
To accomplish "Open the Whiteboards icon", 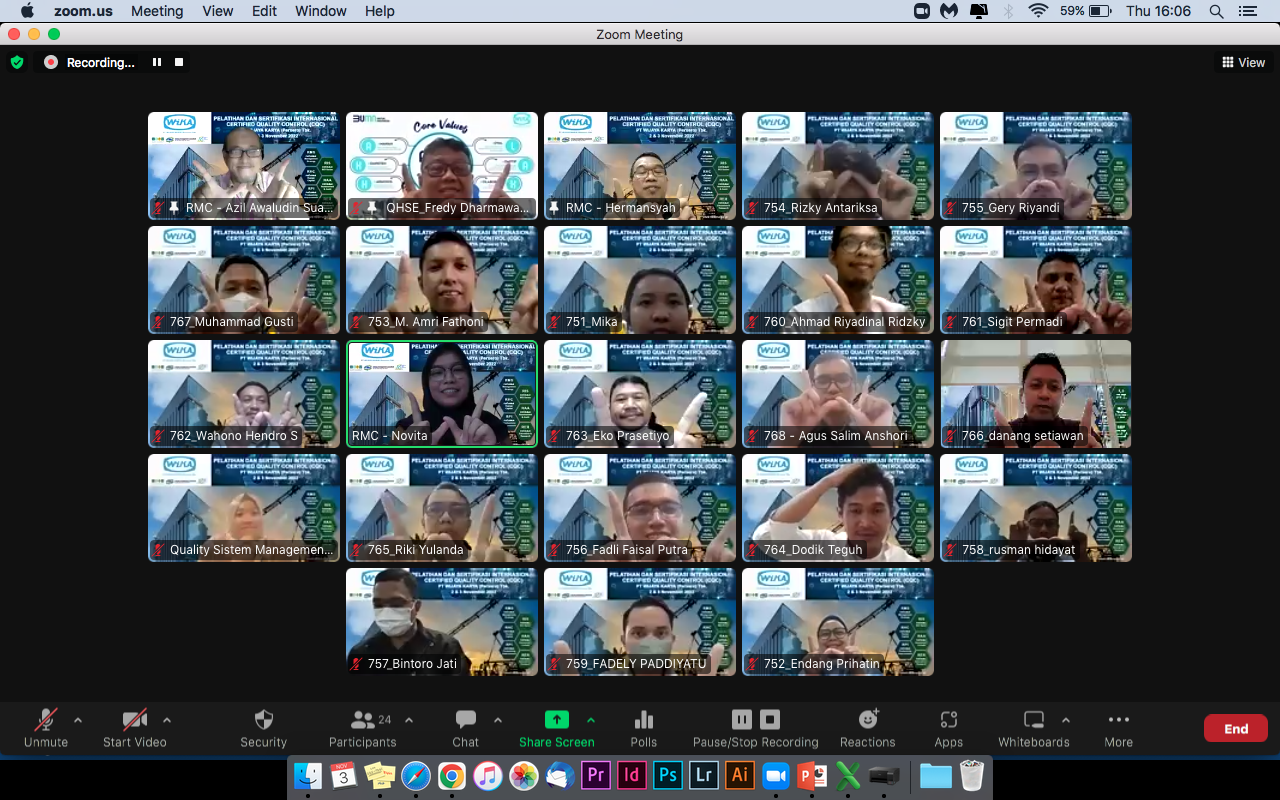I will 1034,721.
